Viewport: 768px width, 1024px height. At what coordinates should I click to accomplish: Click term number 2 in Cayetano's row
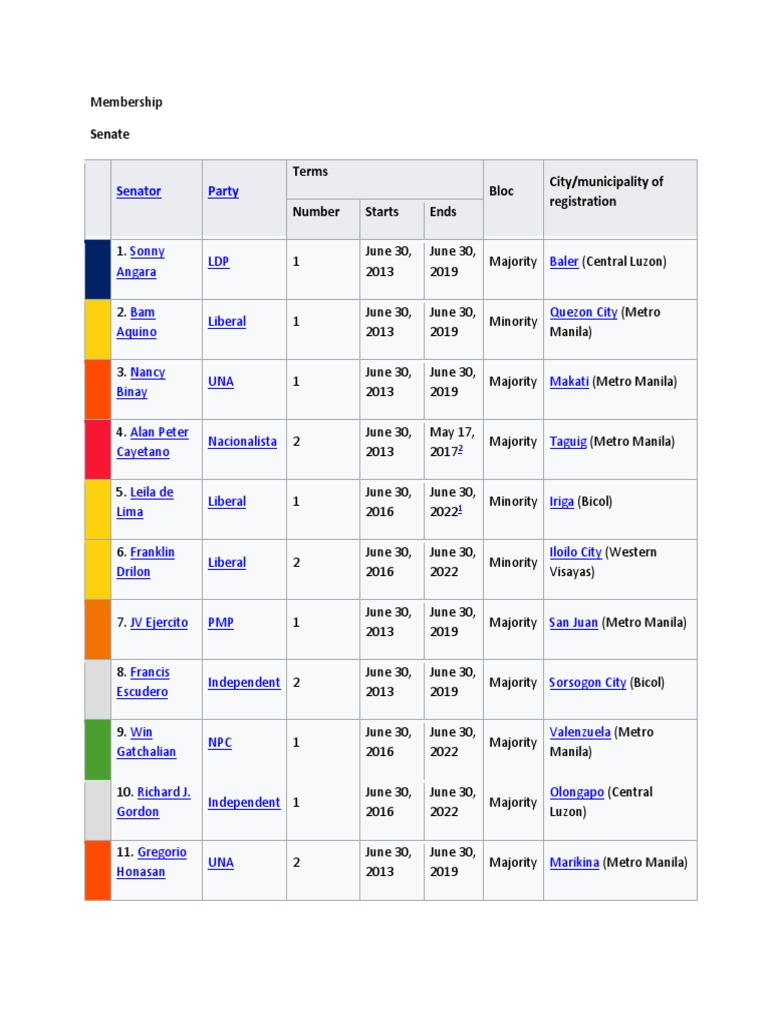296,441
